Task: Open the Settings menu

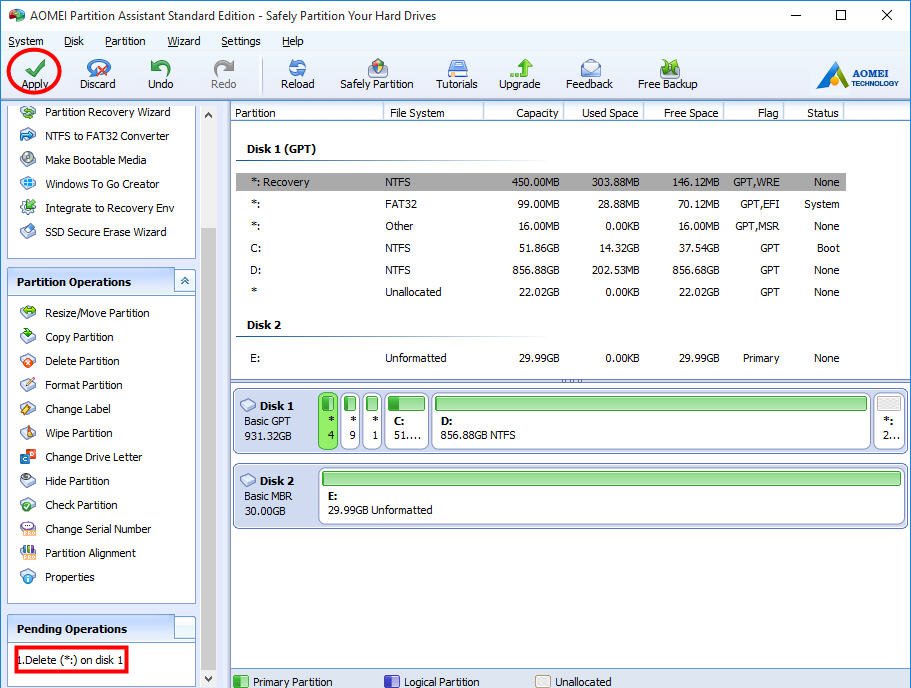Action: pyautogui.click(x=240, y=41)
